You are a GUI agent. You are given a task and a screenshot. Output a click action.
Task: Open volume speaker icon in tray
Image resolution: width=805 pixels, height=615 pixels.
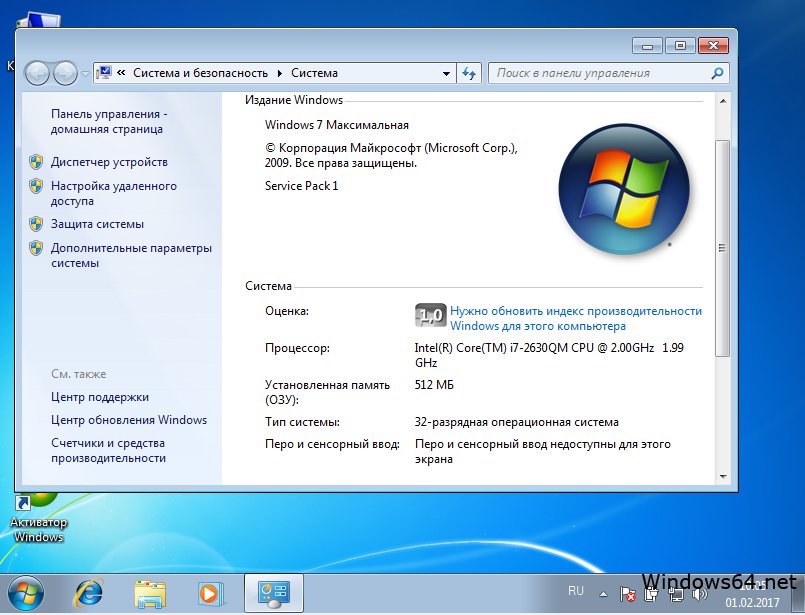[x=699, y=594]
